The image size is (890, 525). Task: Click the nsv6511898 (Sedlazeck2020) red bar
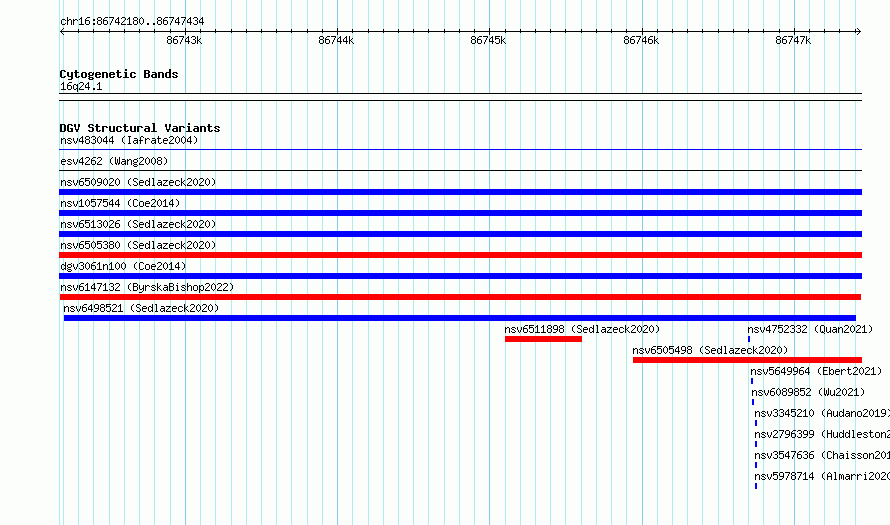coord(543,339)
